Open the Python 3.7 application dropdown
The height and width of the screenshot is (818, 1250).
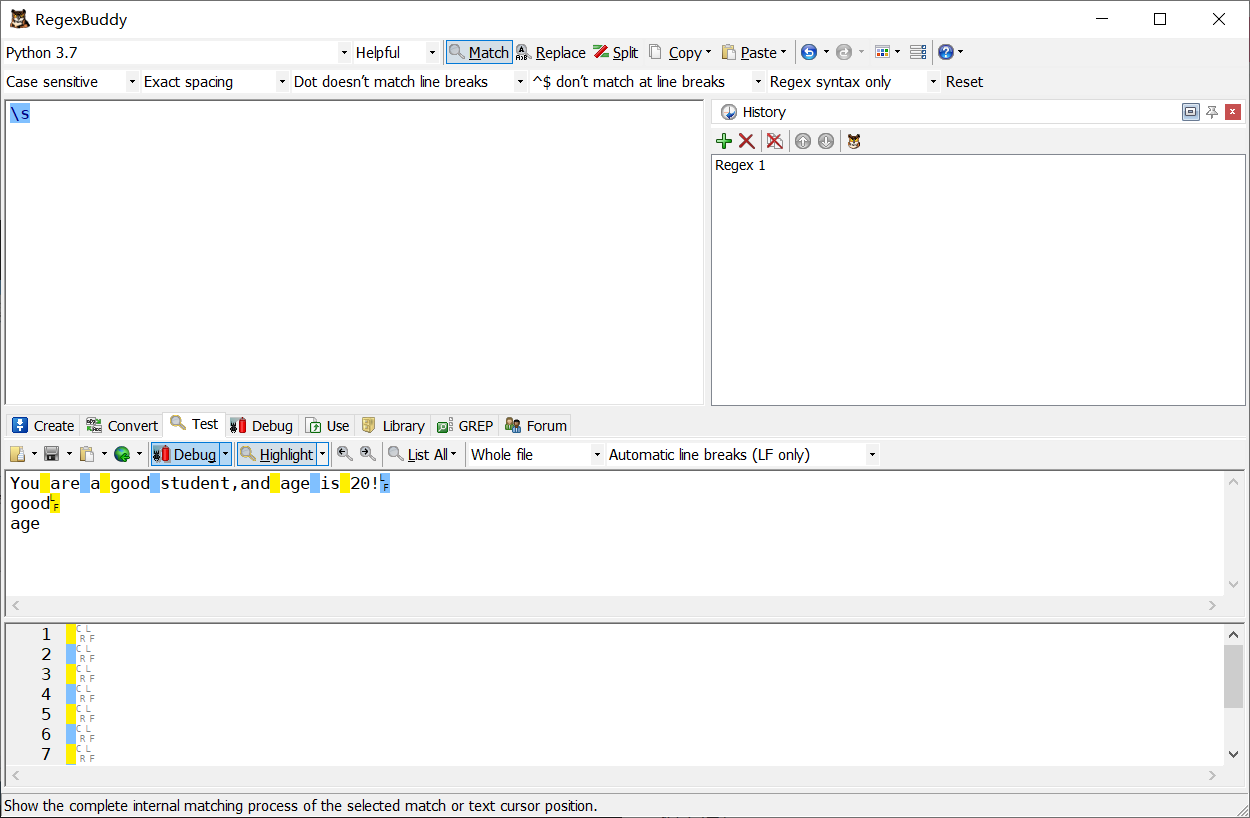pos(345,52)
